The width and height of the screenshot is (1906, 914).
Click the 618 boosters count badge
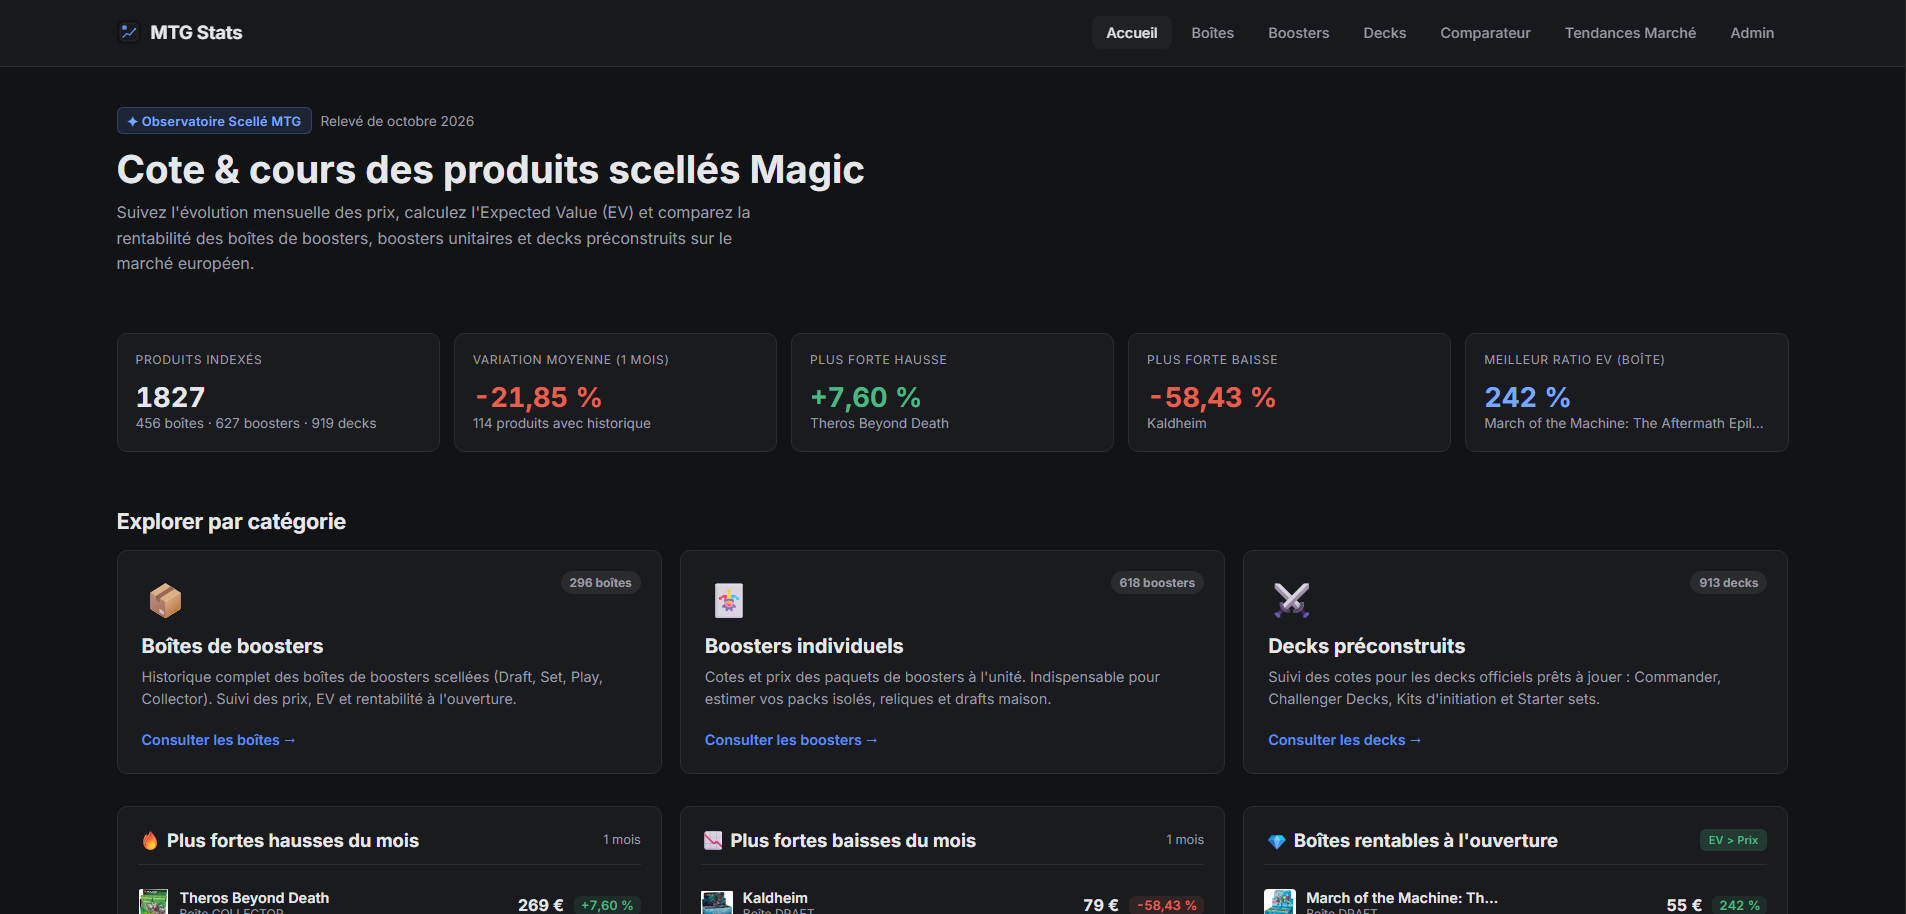click(1157, 583)
